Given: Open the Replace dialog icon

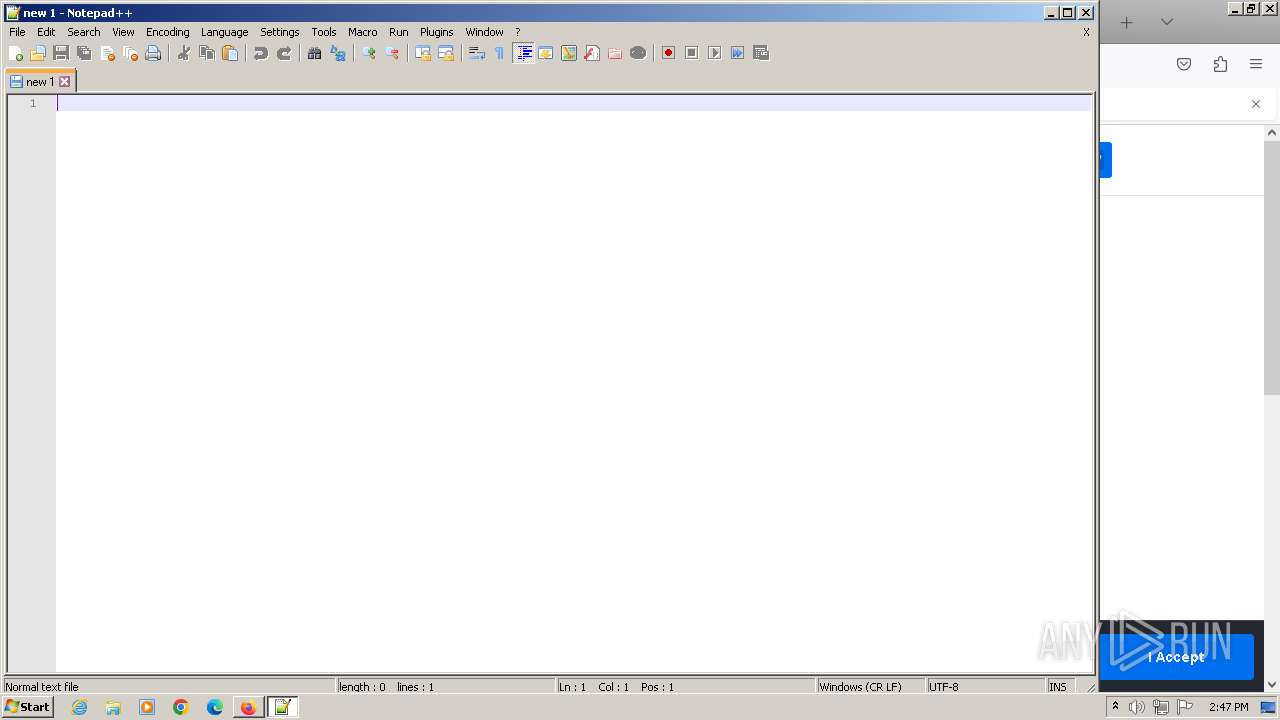Looking at the screenshot, I should (338, 53).
